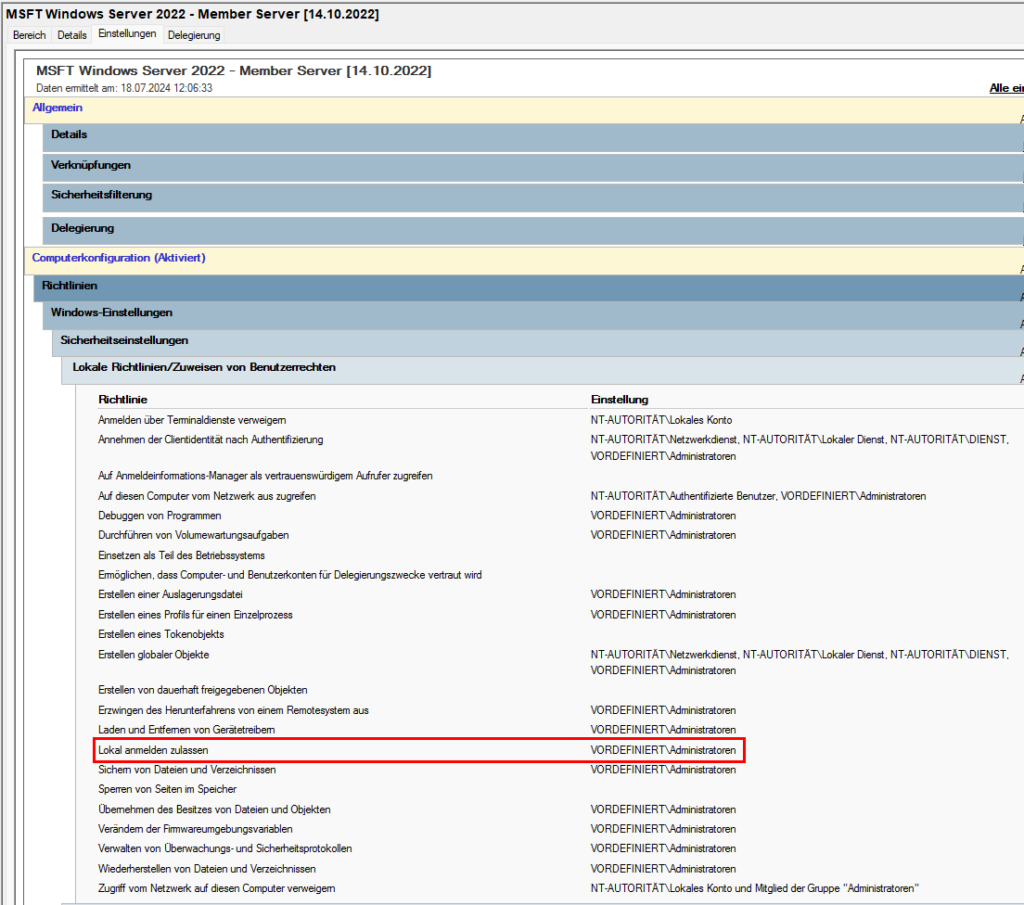Select 'Erstellen eines Profils für einen Einzelprozess'
Screen dimensions: 1024x905
click(195, 614)
